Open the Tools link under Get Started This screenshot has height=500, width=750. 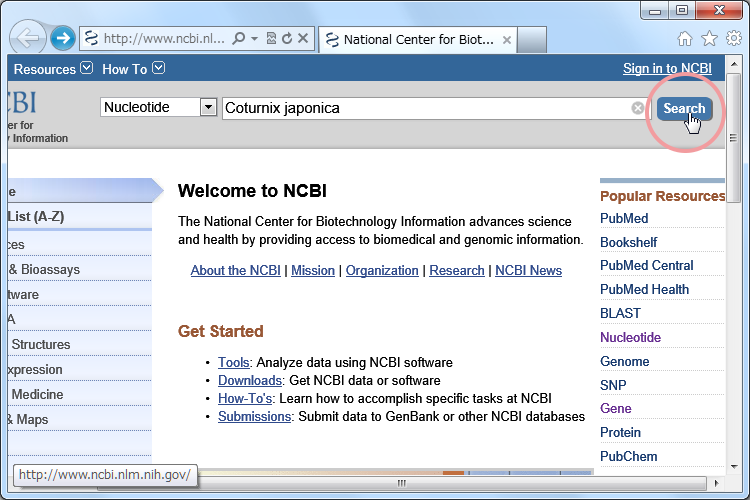(233, 362)
